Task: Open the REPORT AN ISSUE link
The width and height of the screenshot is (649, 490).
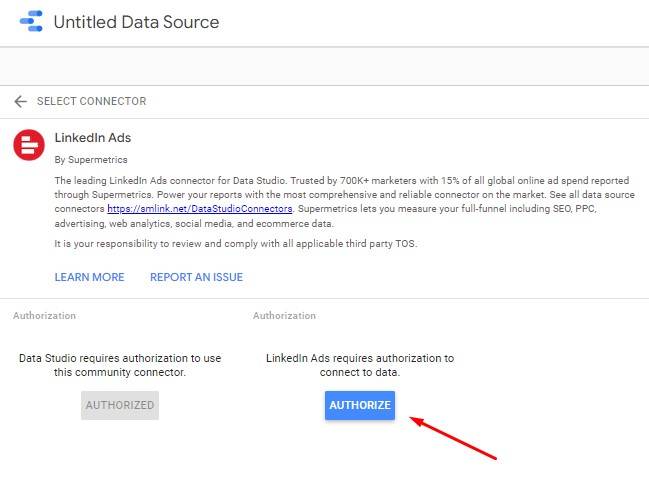Action: [196, 277]
